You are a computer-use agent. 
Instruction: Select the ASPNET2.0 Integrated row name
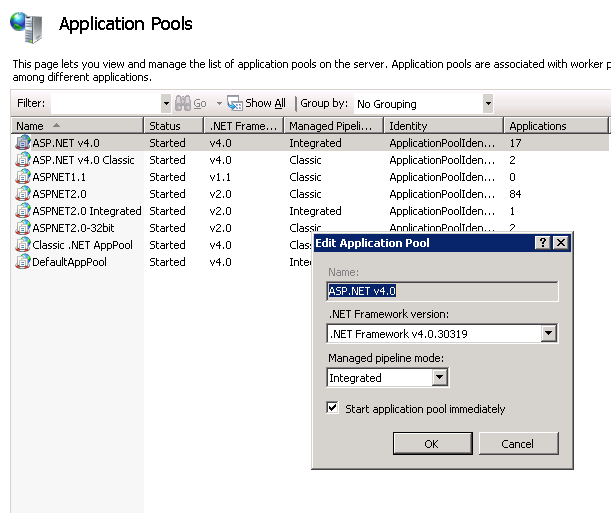[x=87, y=211]
